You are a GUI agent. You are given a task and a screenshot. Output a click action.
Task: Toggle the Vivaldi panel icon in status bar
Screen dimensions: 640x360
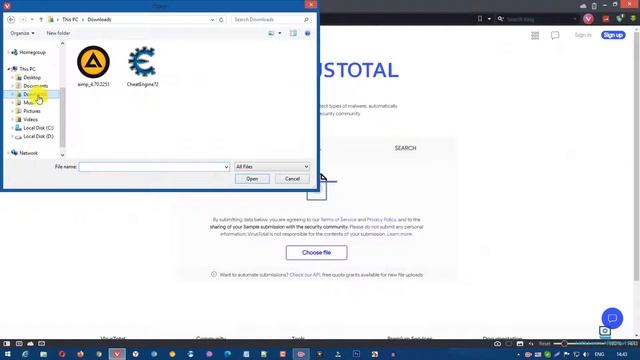pos(6,344)
